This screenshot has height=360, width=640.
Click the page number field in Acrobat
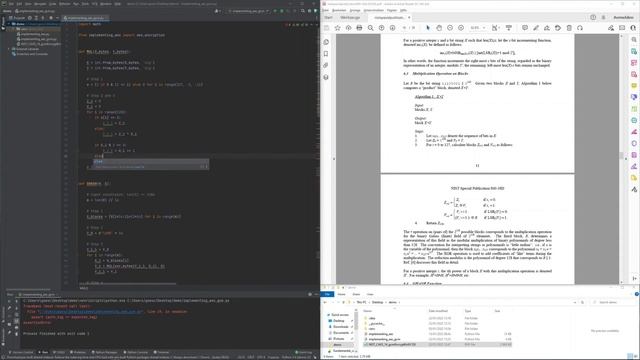(404, 28)
